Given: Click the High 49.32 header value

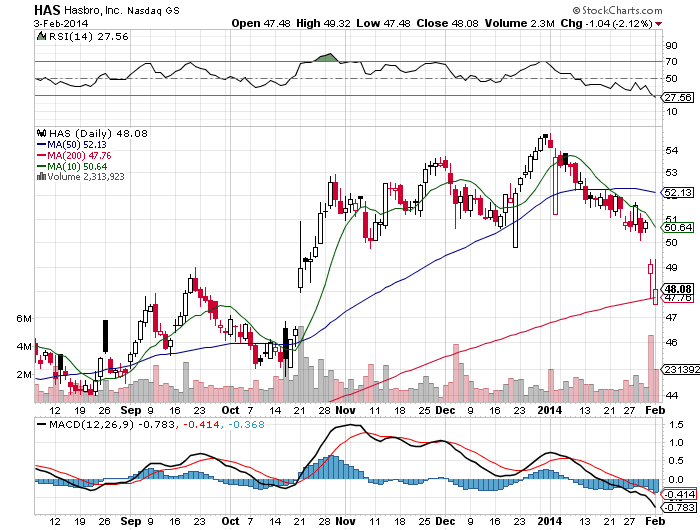Looking at the screenshot, I should [x=323, y=23].
